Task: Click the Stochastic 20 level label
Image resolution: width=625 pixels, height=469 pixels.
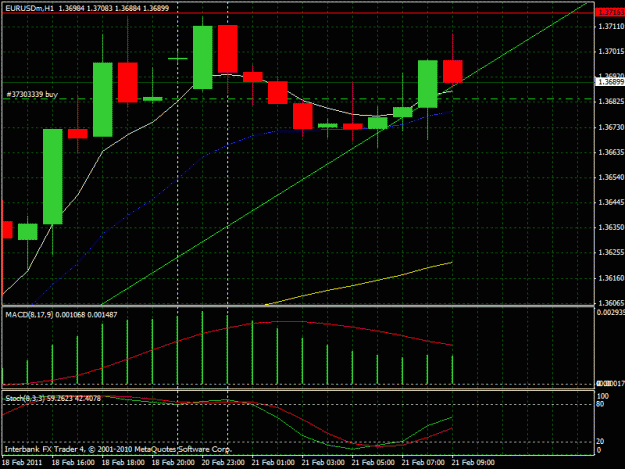Action: click(x=600, y=441)
